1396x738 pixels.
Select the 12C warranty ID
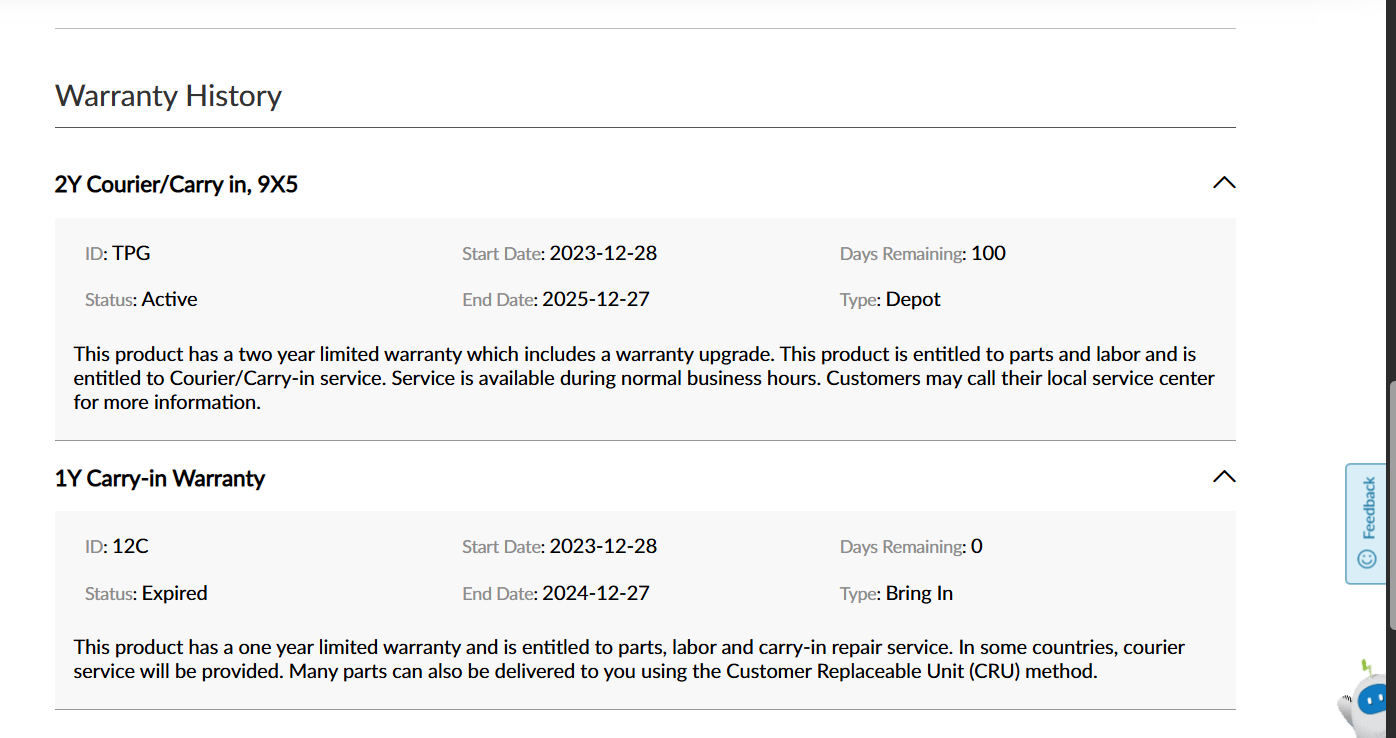tap(130, 546)
